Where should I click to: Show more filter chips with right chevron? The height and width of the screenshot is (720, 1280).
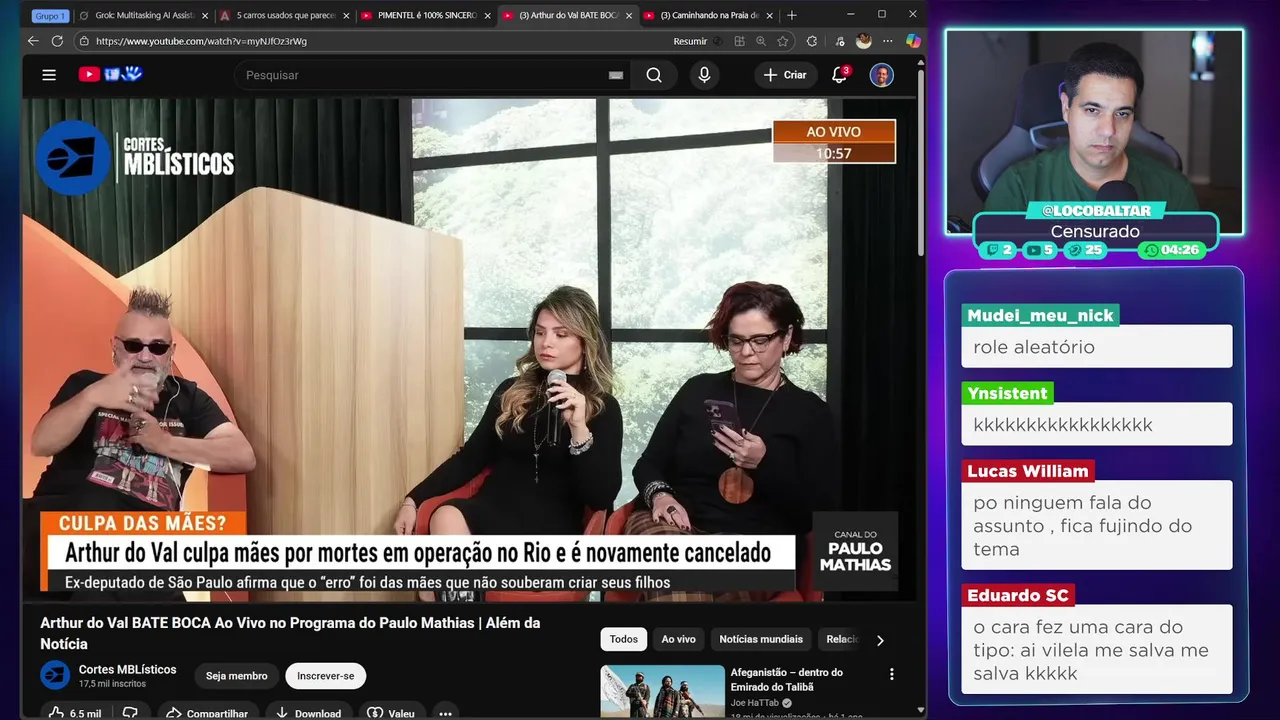pos(880,640)
